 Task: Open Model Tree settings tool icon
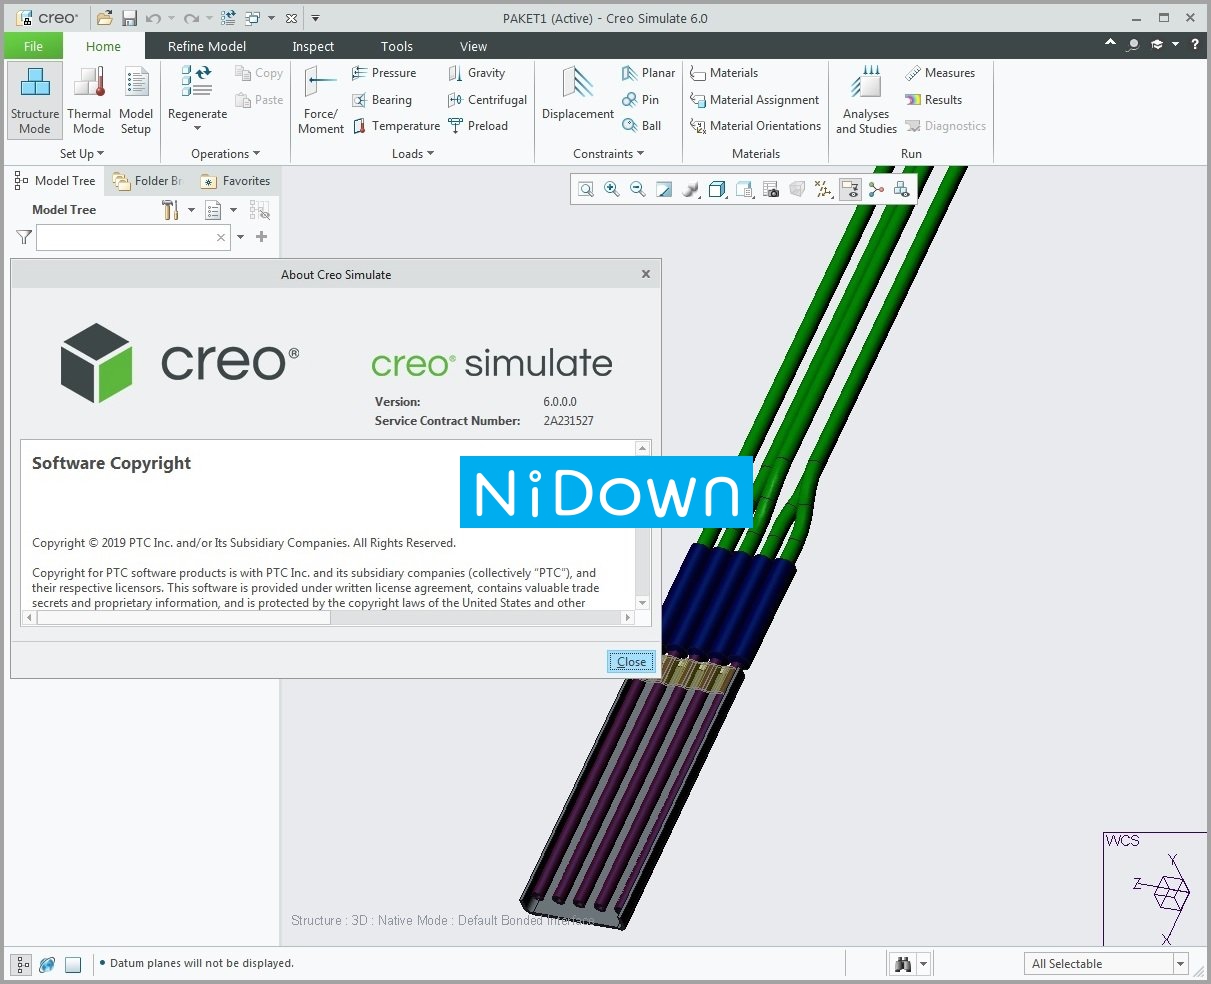[170, 210]
